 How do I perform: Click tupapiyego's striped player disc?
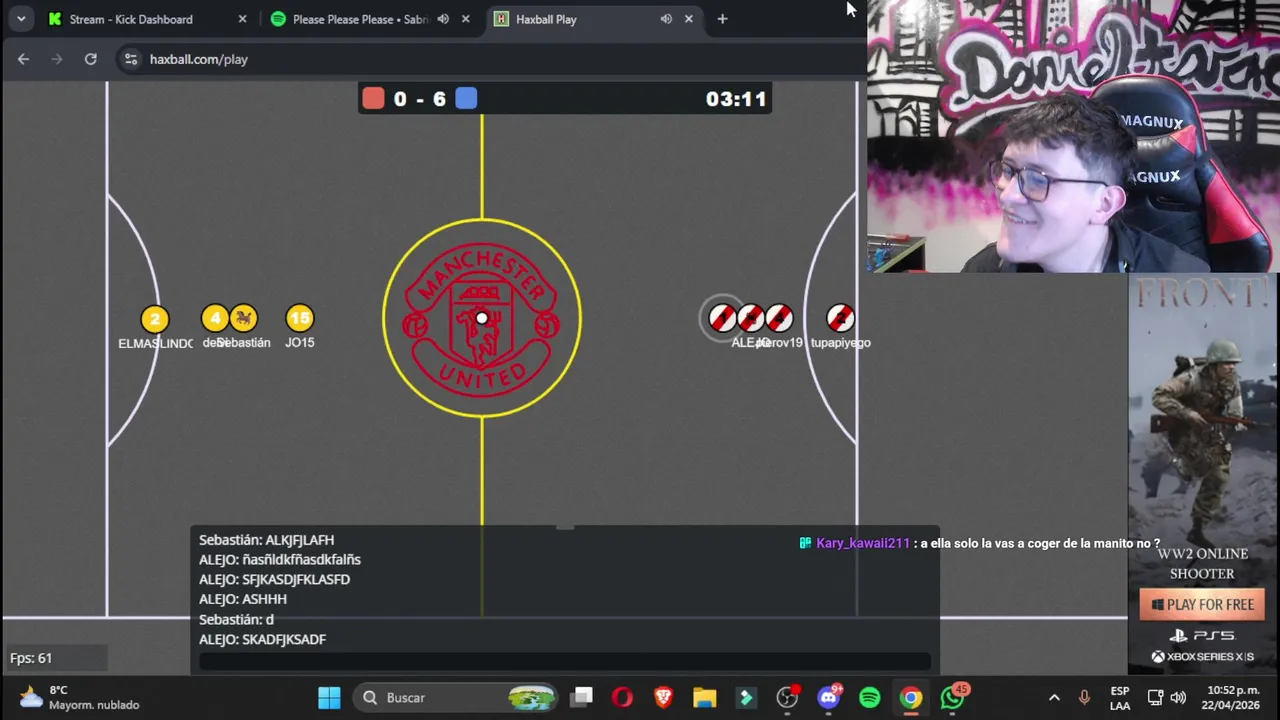click(840, 318)
